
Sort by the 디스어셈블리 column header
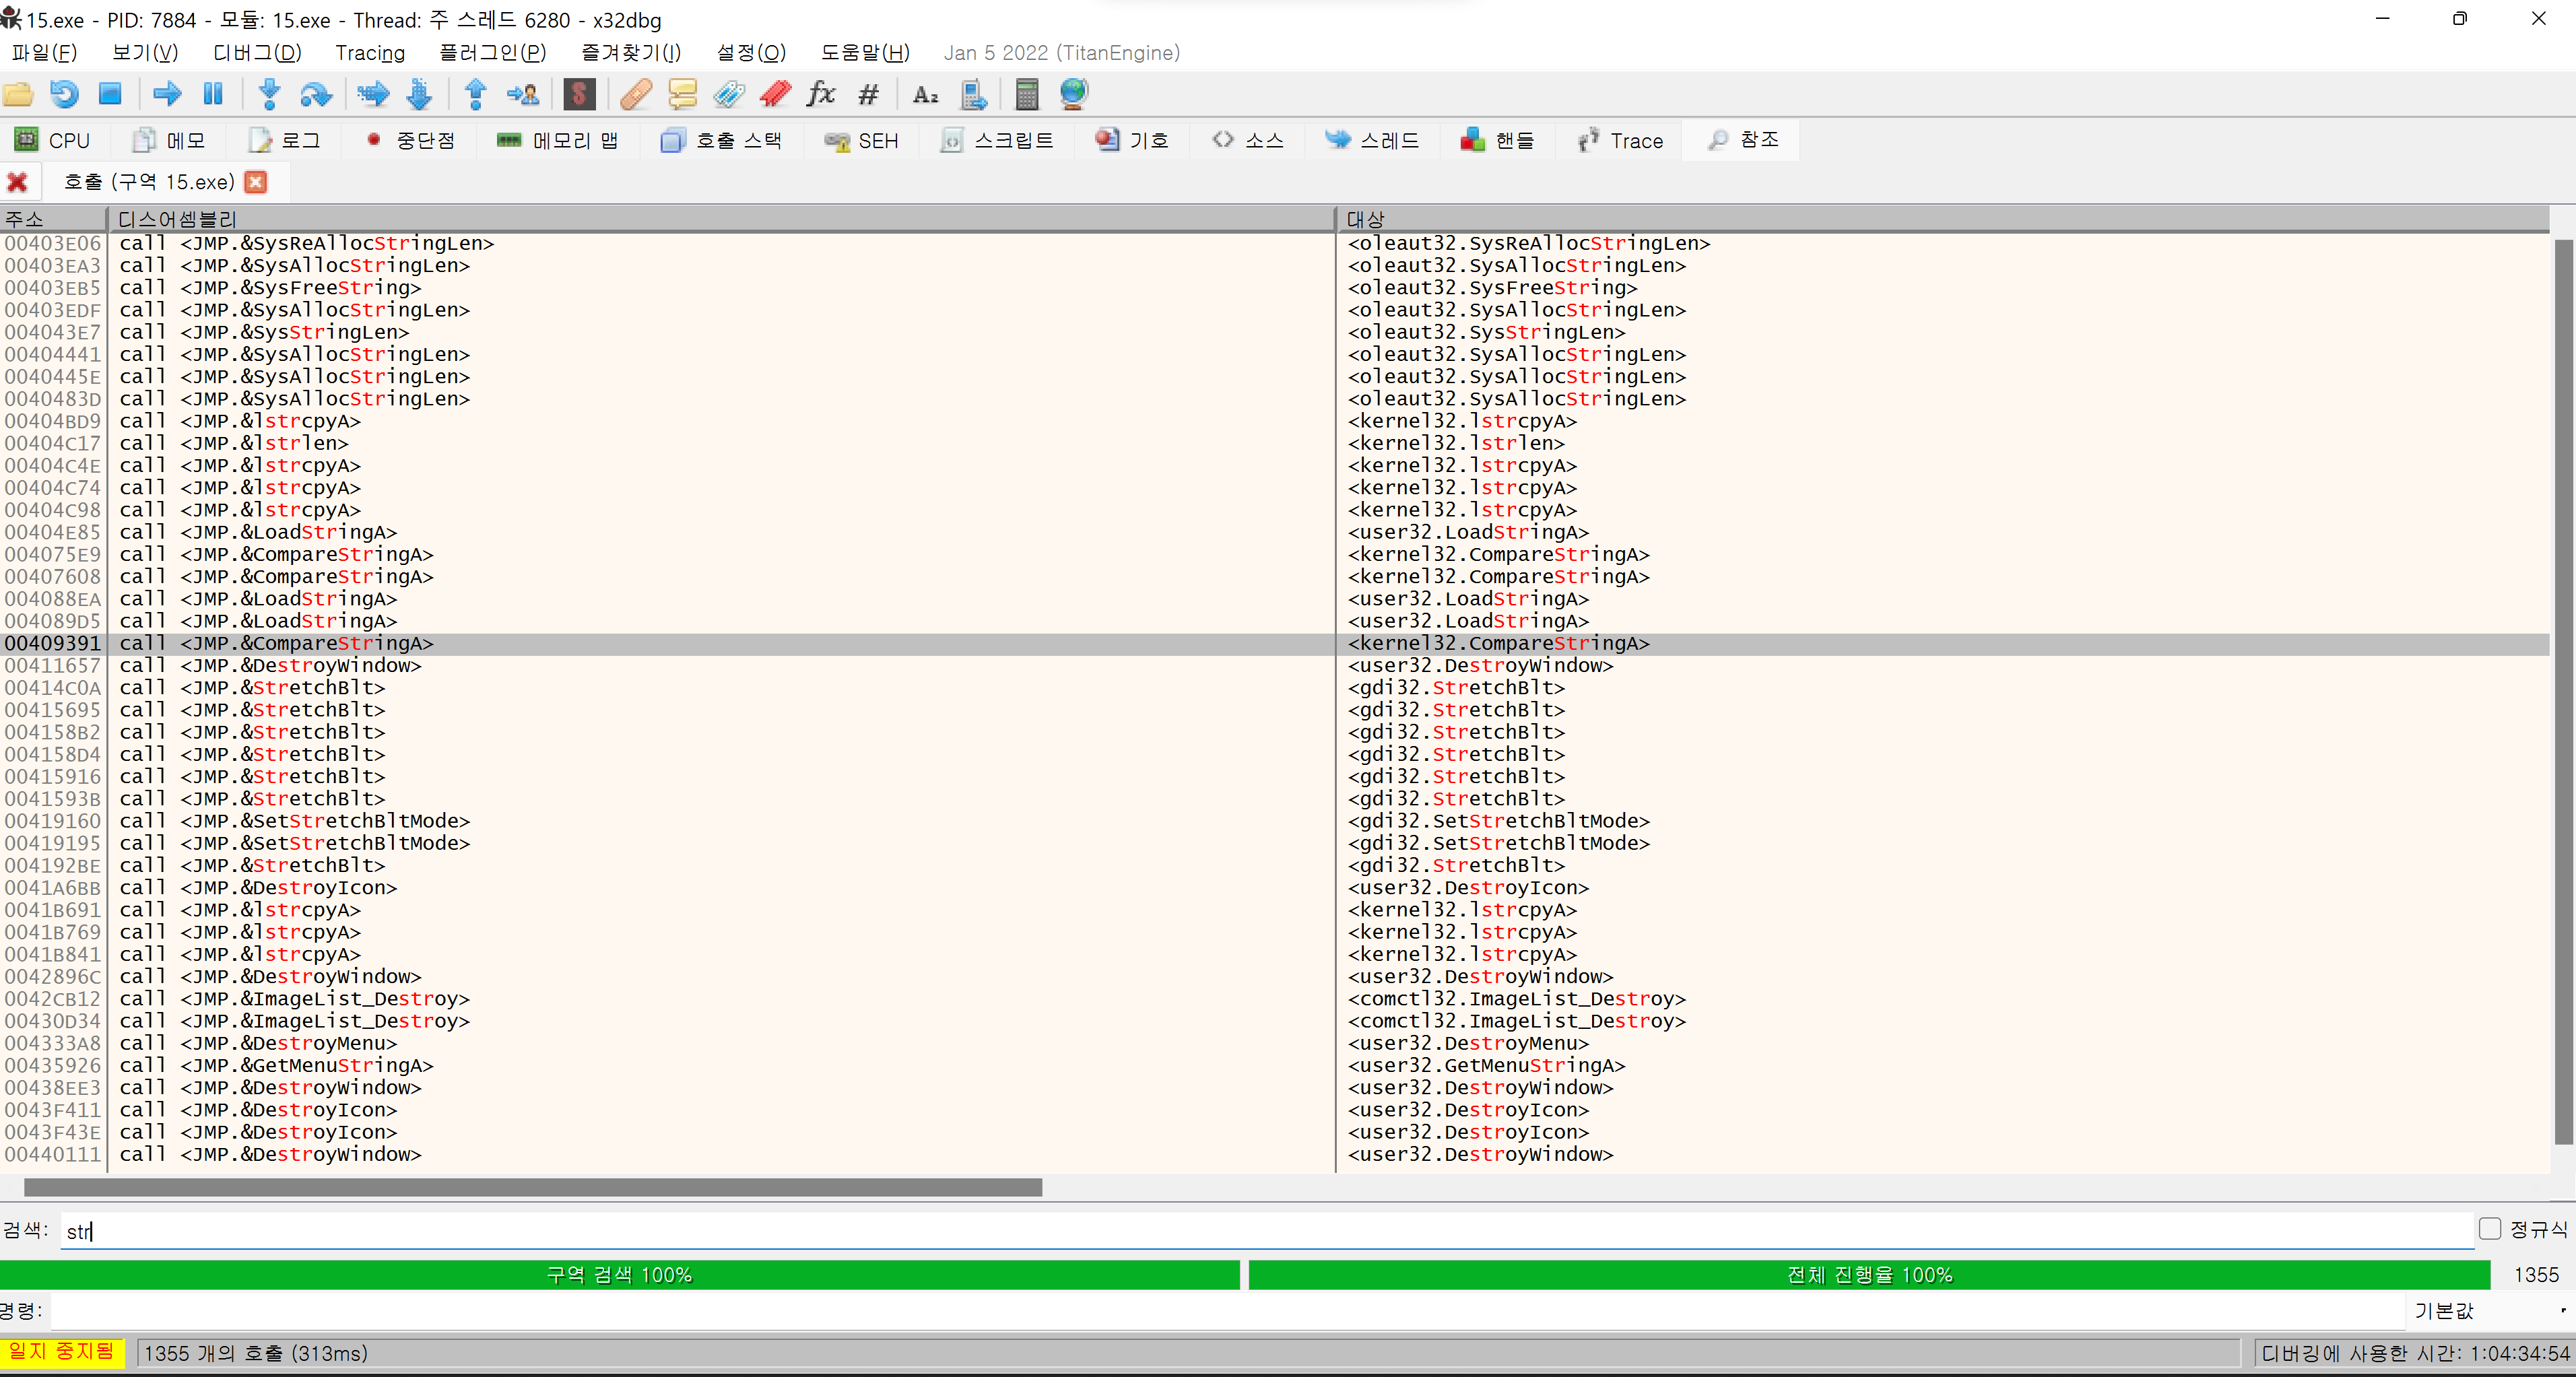pos(721,219)
